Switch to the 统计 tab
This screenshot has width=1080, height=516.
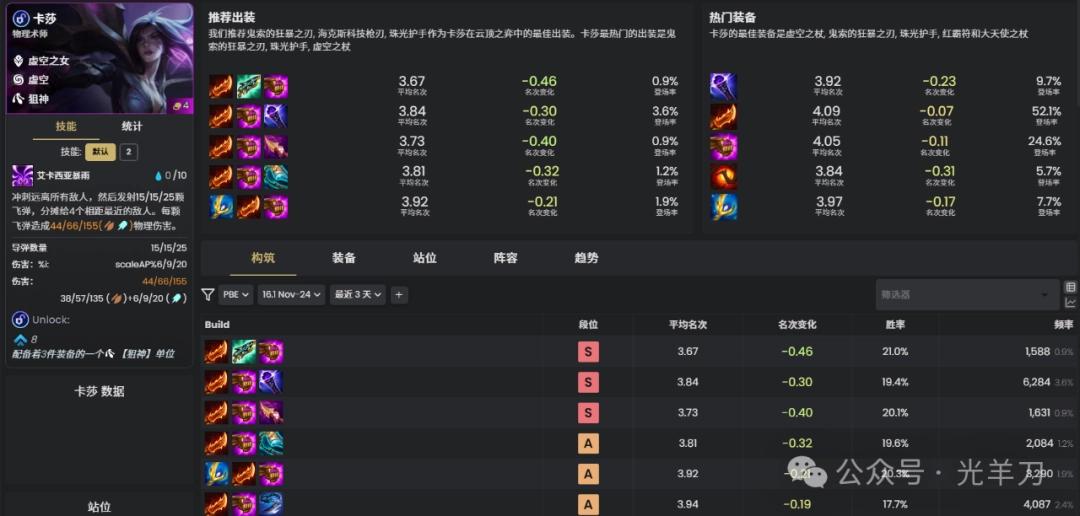point(132,127)
